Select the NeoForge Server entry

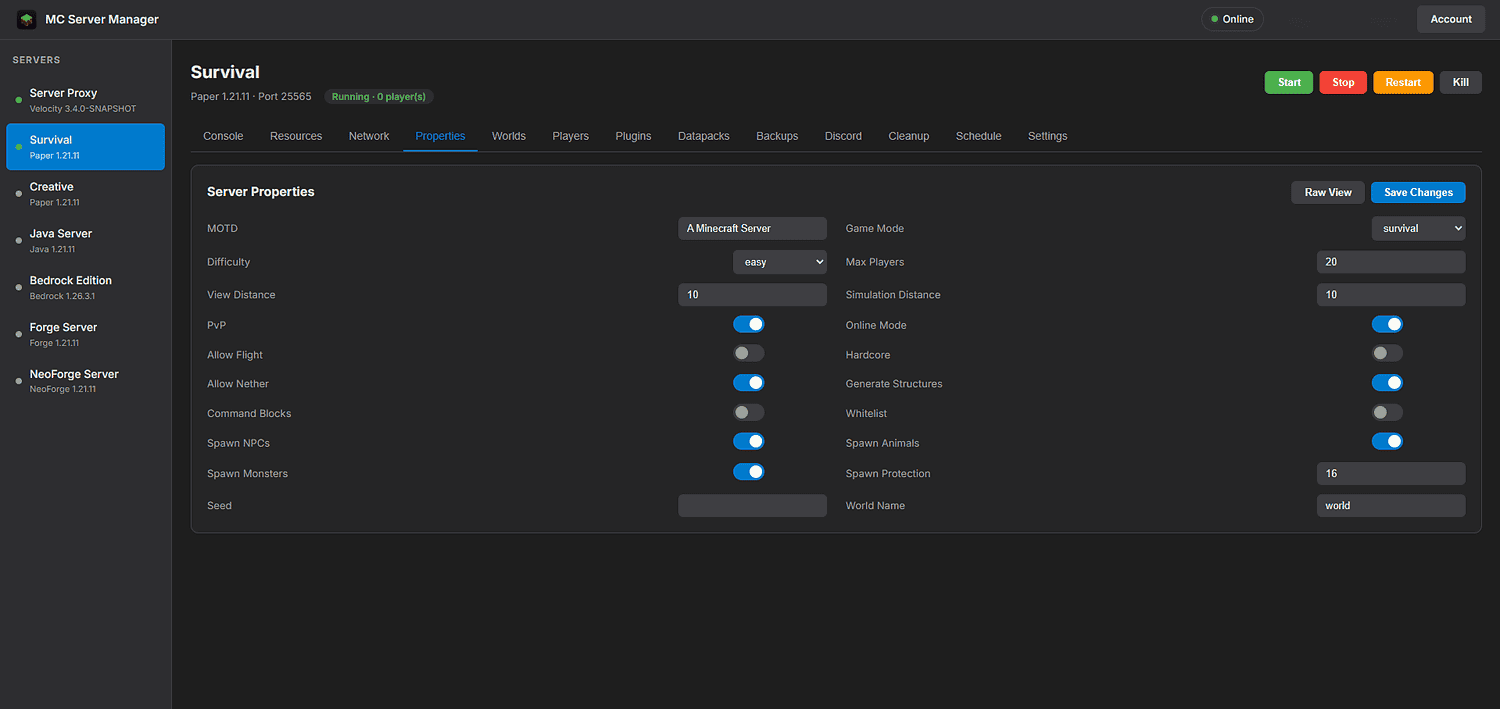coord(85,381)
